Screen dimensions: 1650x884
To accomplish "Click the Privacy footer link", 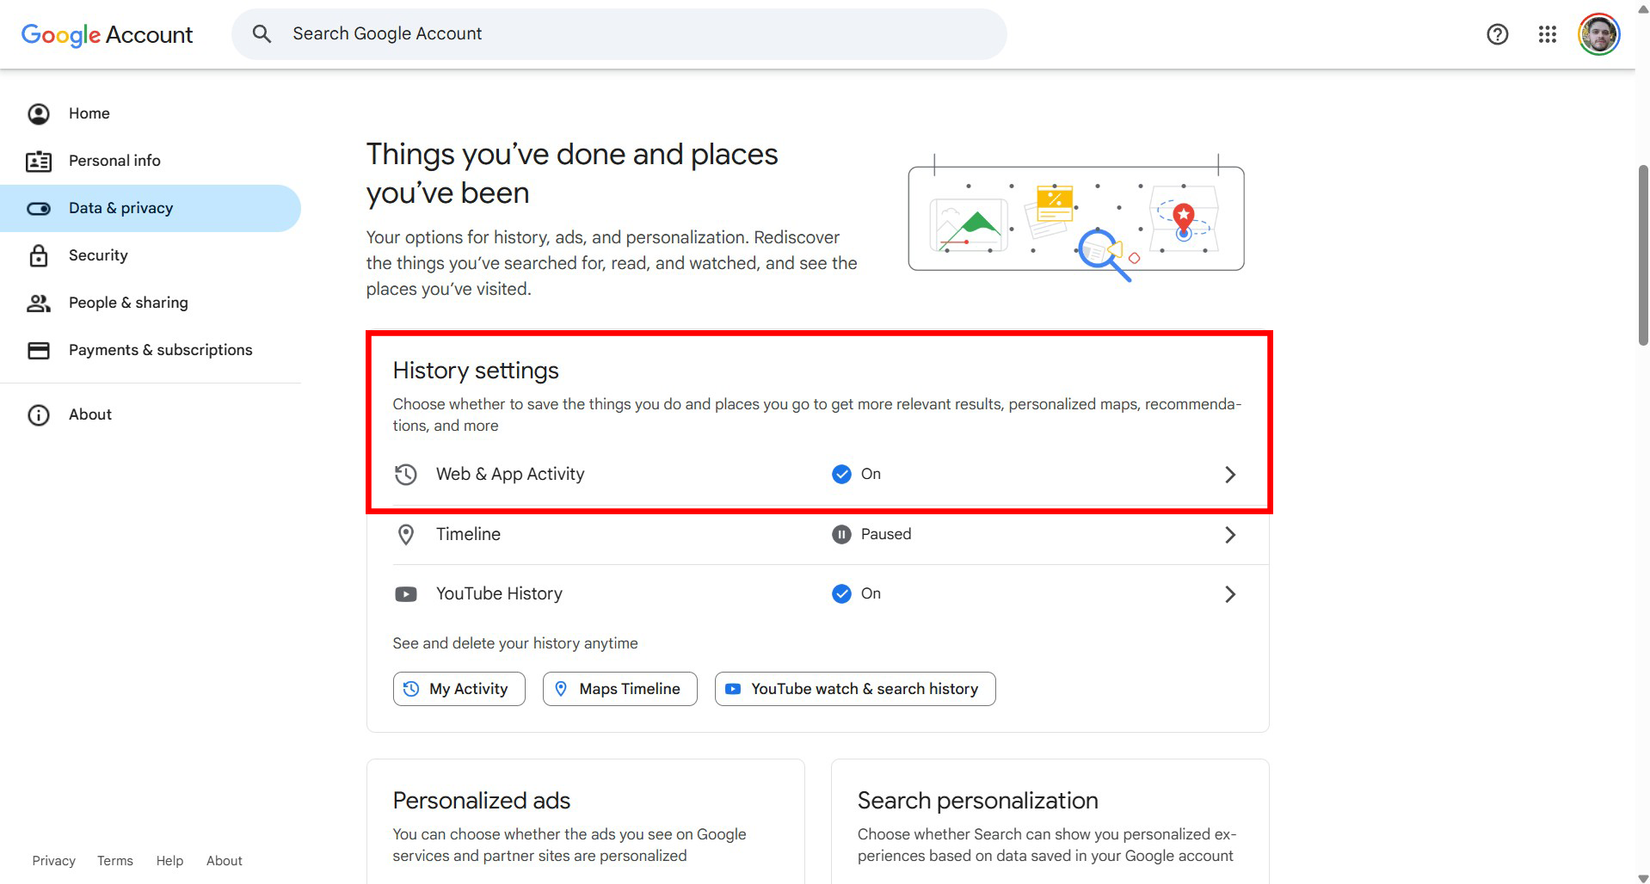I will (x=54, y=861).
